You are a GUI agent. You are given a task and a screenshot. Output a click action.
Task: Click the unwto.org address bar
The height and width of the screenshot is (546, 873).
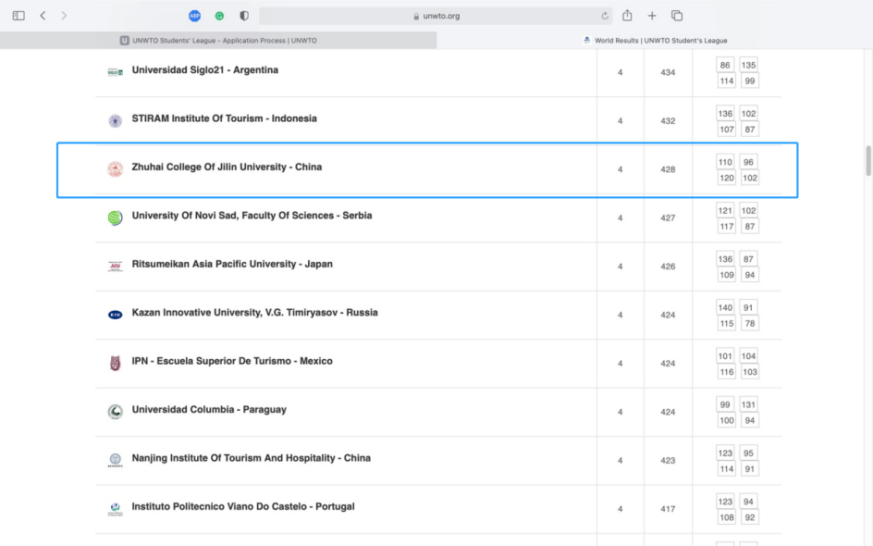(x=435, y=16)
